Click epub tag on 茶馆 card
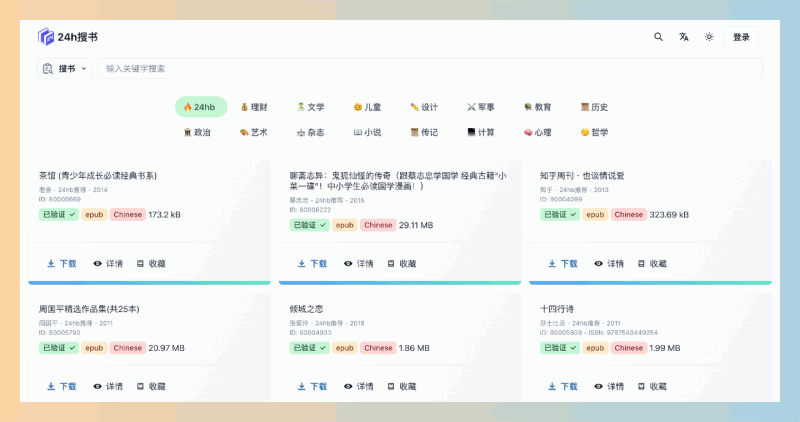Viewport: 800px width, 422px height. coord(94,215)
